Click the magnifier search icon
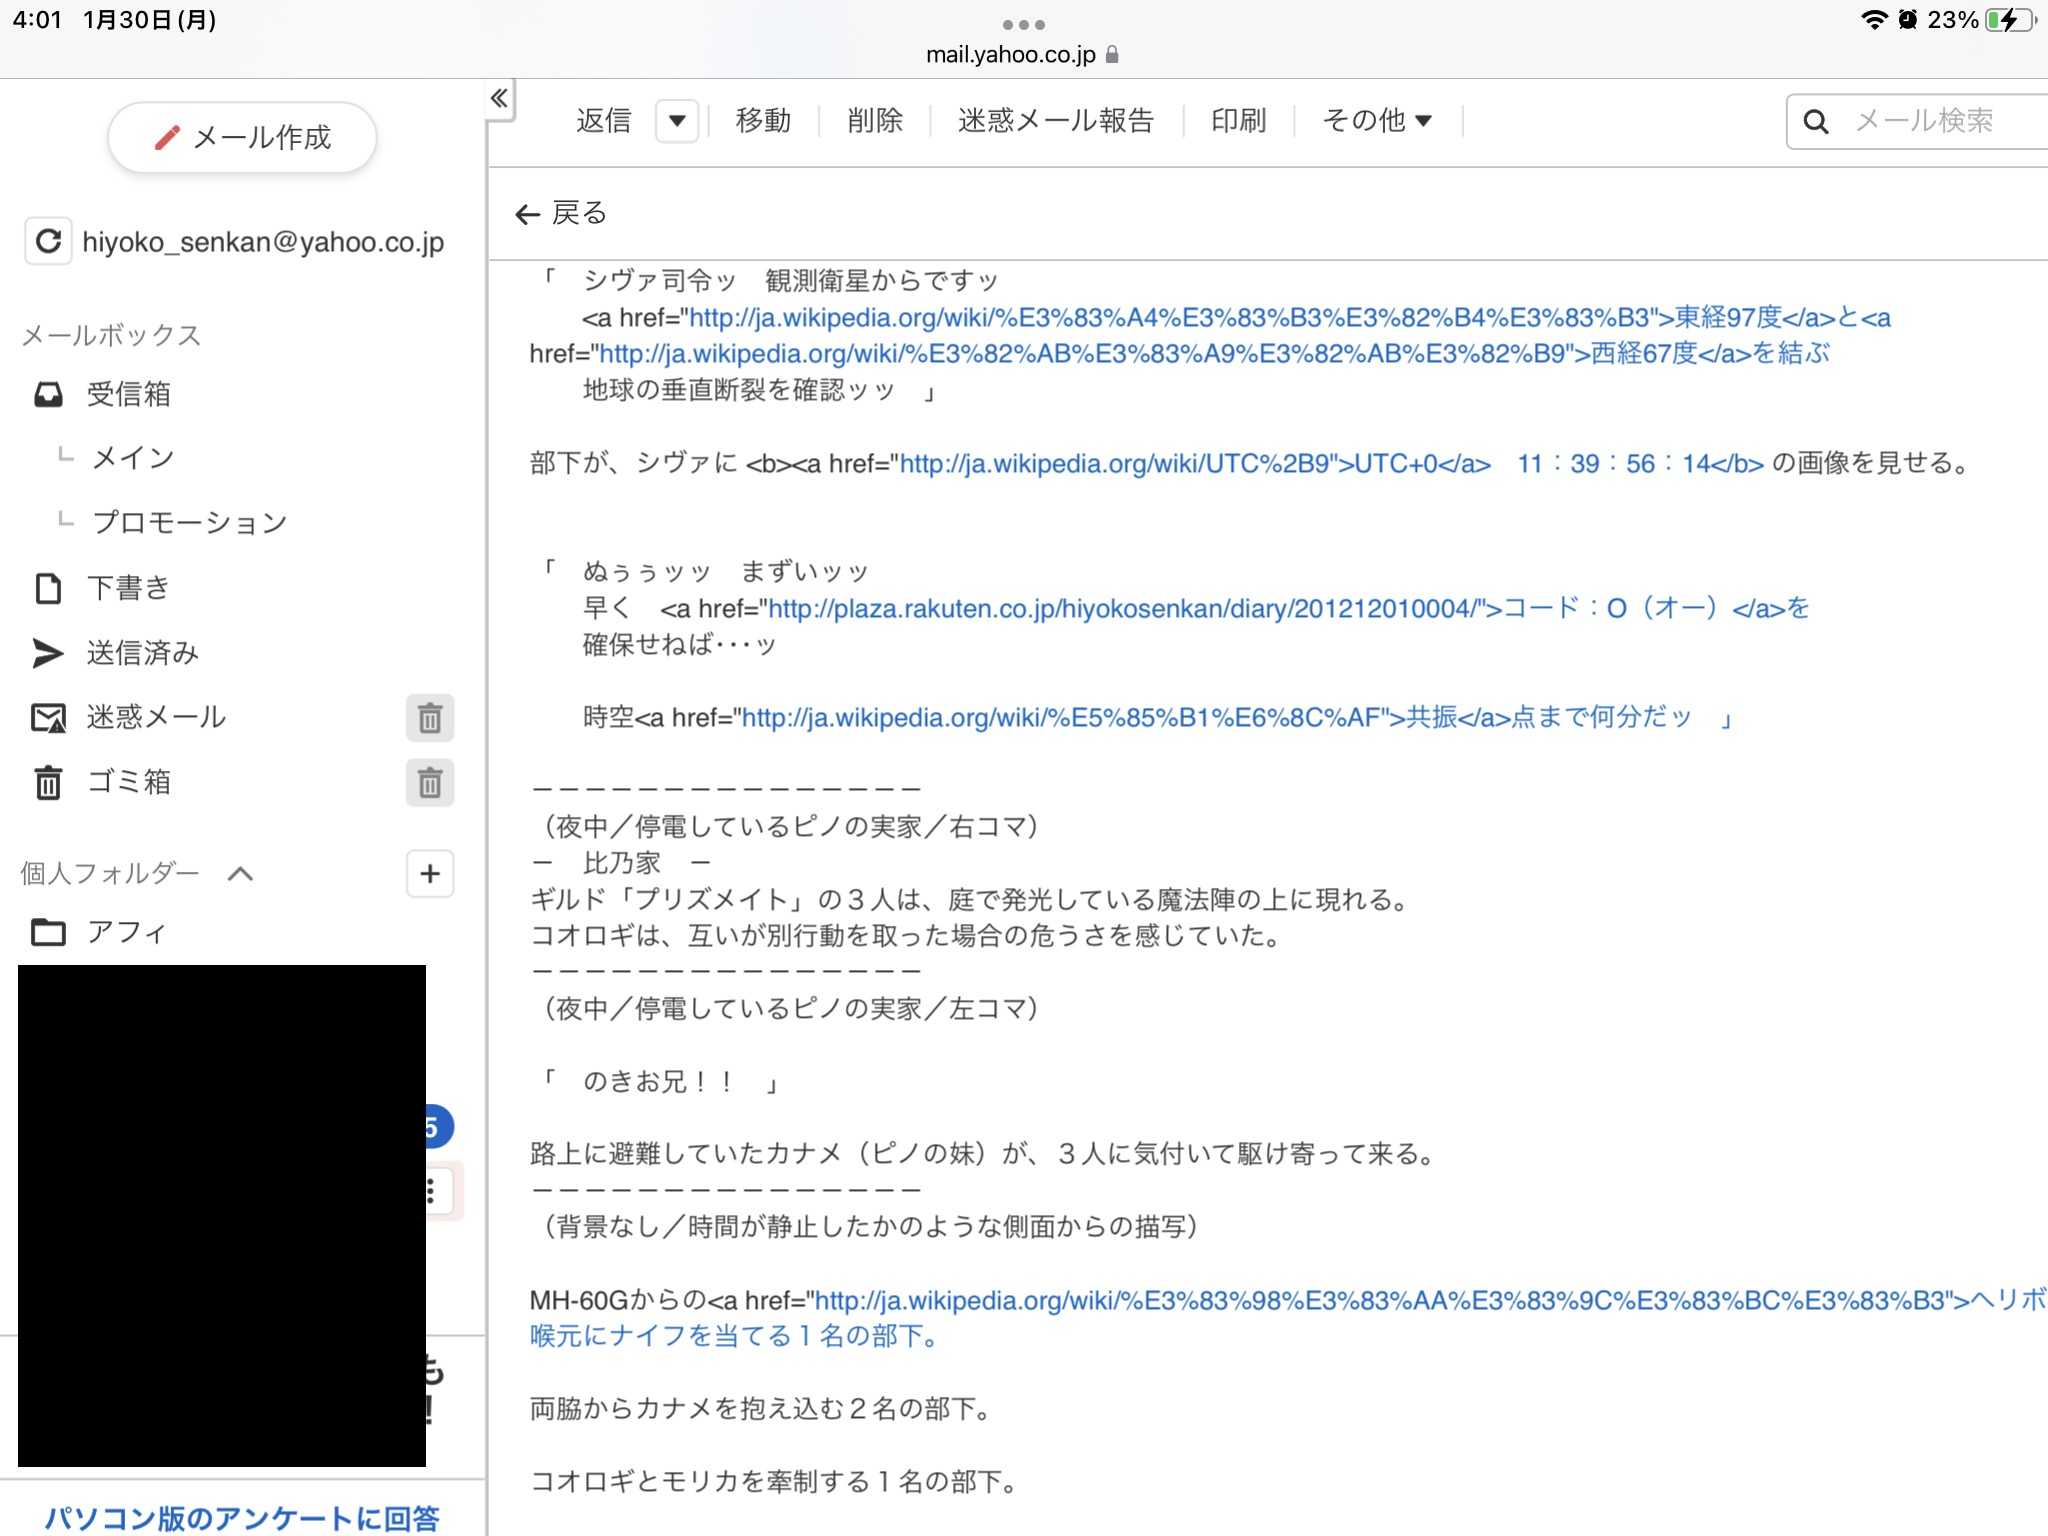The width and height of the screenshot is (2048, 1536). [1816, 122]
